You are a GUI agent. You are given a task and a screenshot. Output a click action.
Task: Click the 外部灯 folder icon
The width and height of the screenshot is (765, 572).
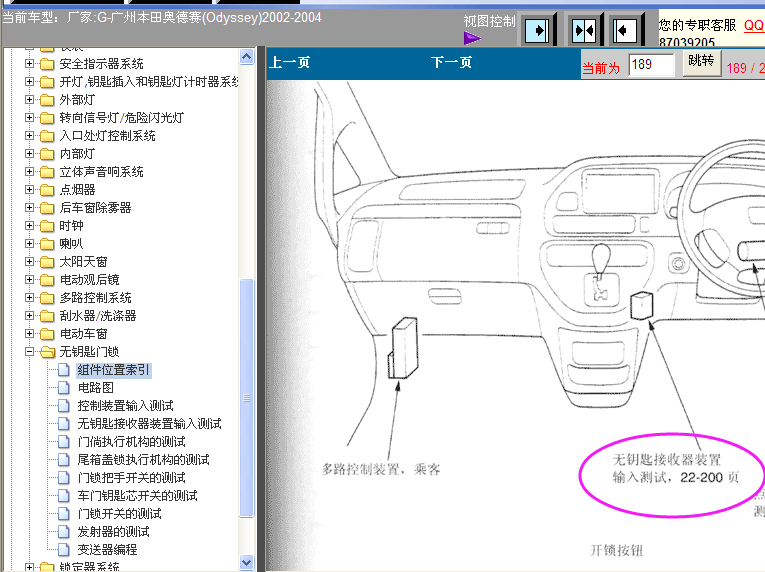point(47,100)
